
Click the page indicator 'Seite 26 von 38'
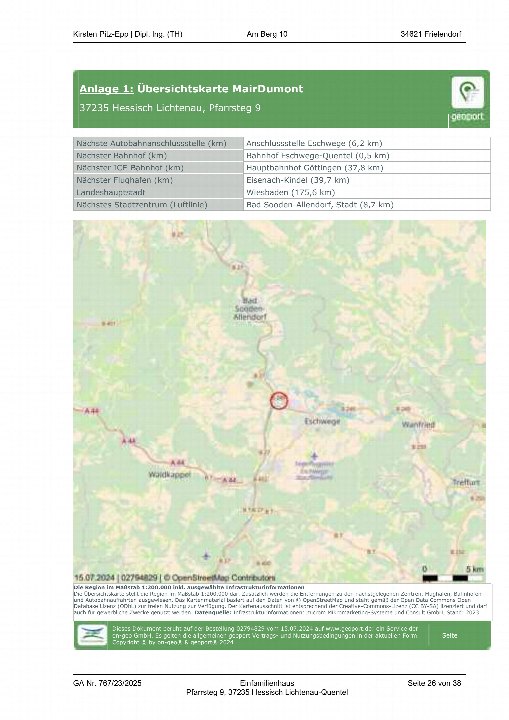click(x=434, y=683)
